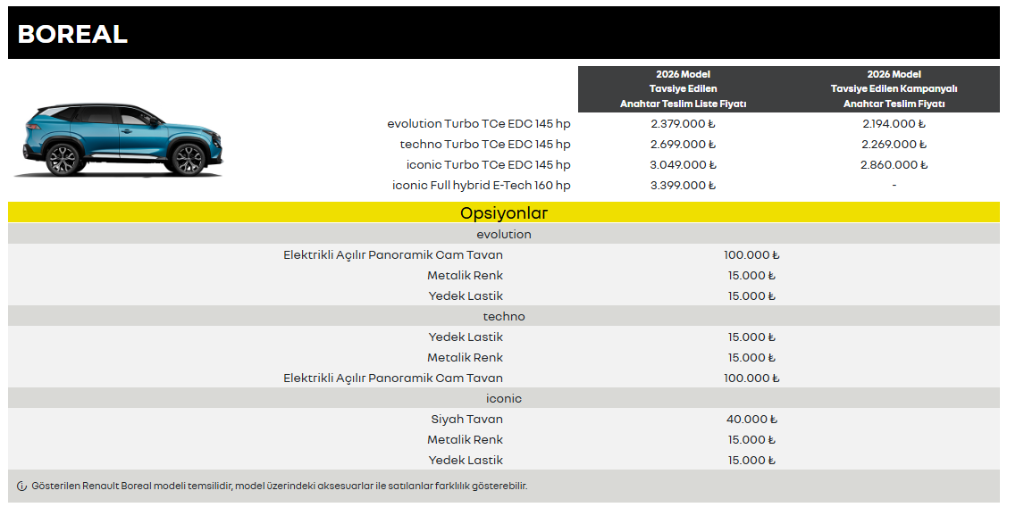Click the Kampanyalı Anahtar Teslim Fiyatı column header
This screenshot has height=524, width=1024.
[894, 89]
